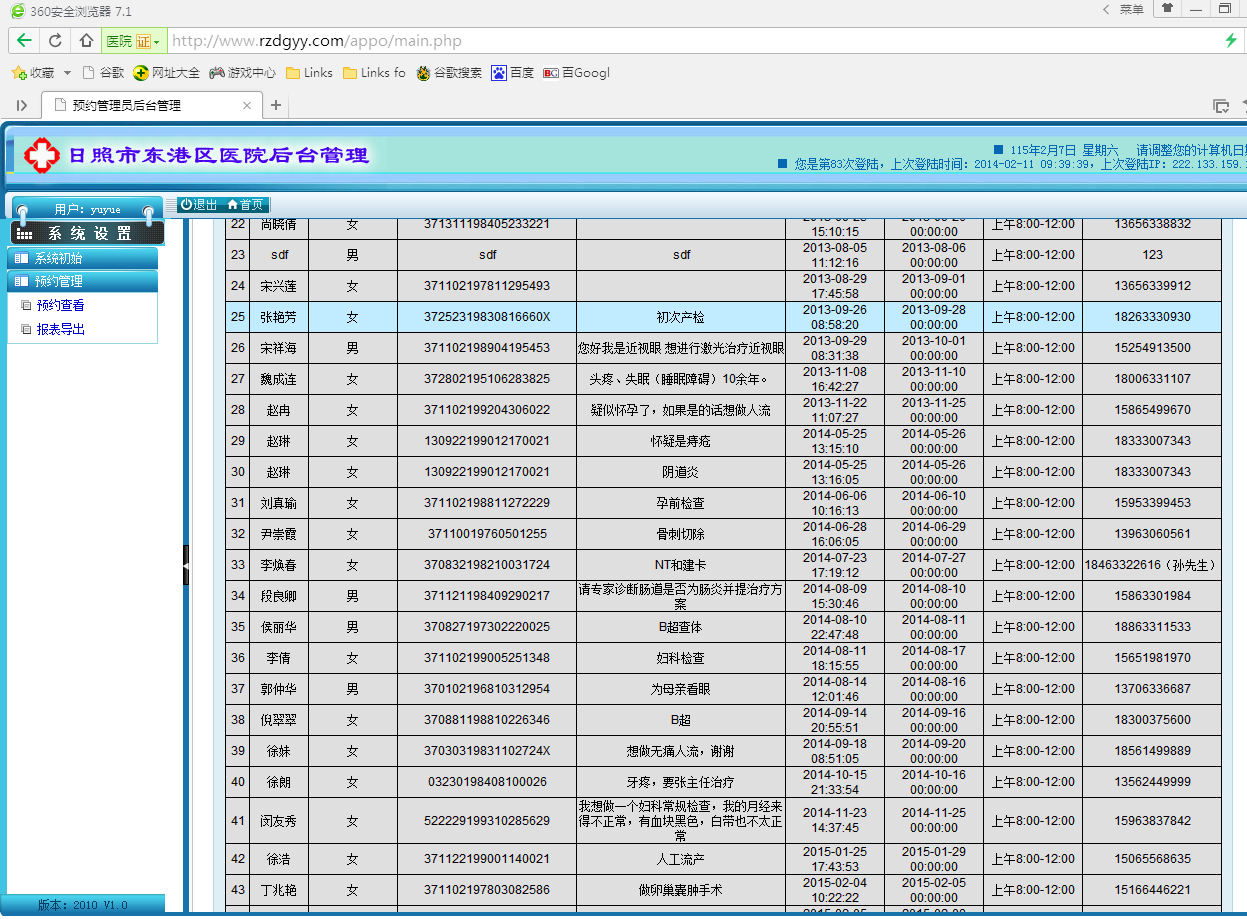This screenshot has height=919, width=1247.
Task: Click the cell 牙疼，要张主任治疗
Action: tap(681, 782)
